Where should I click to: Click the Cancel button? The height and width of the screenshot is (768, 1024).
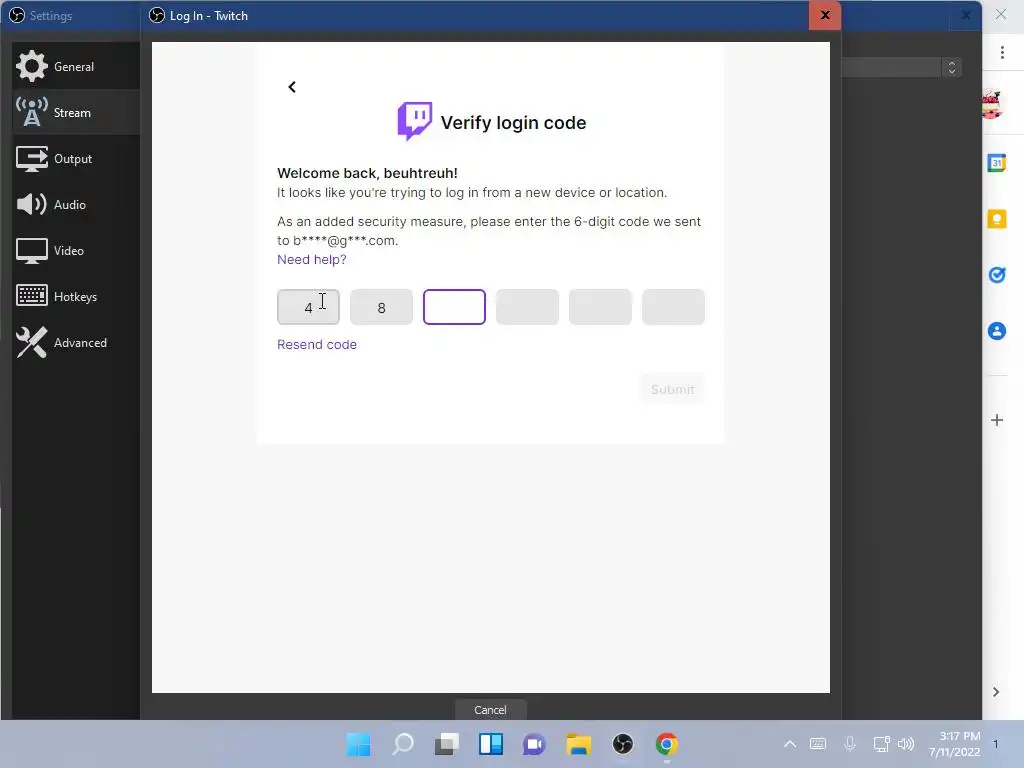pos(490,710)
